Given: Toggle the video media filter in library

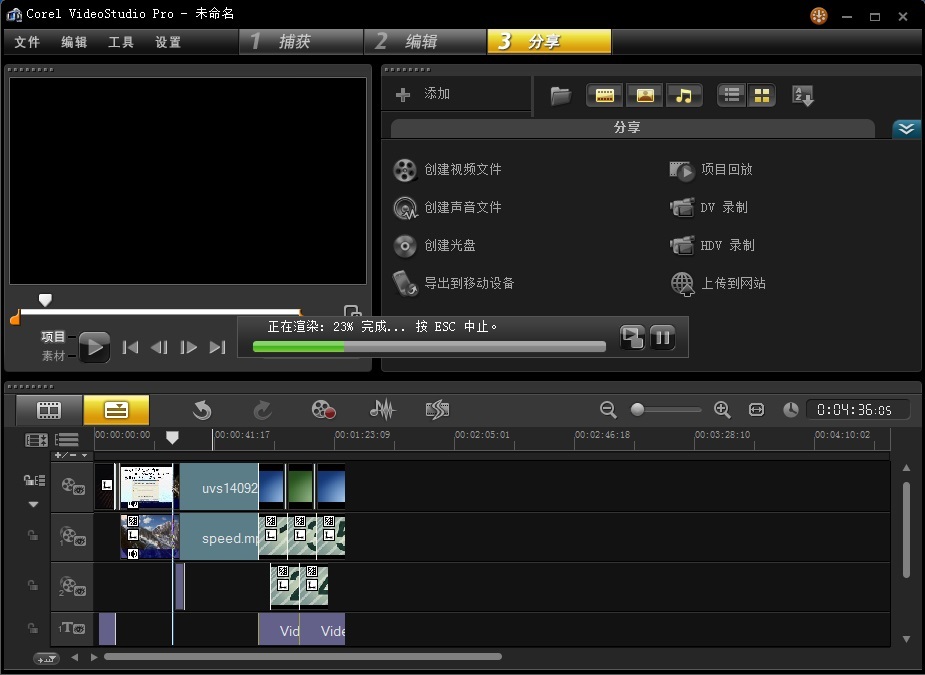Looking at the screenshot, I should pos(604,95).
